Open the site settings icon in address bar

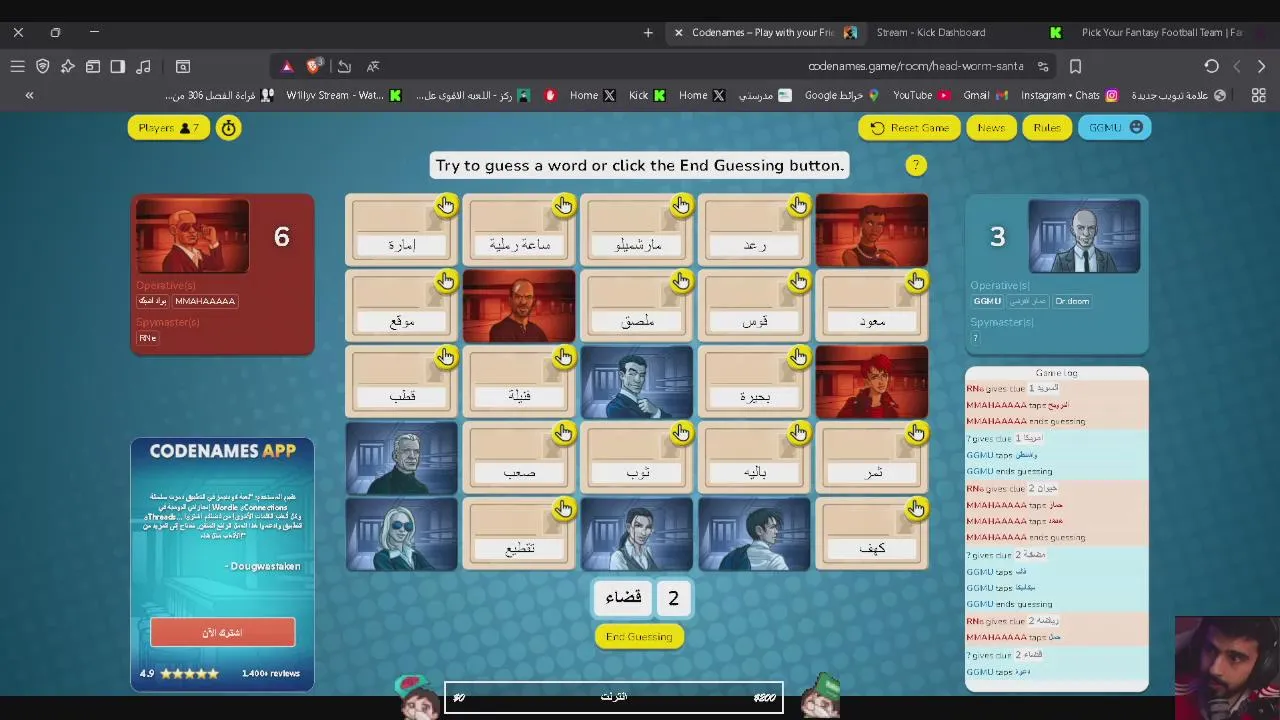coord(1043,66)
